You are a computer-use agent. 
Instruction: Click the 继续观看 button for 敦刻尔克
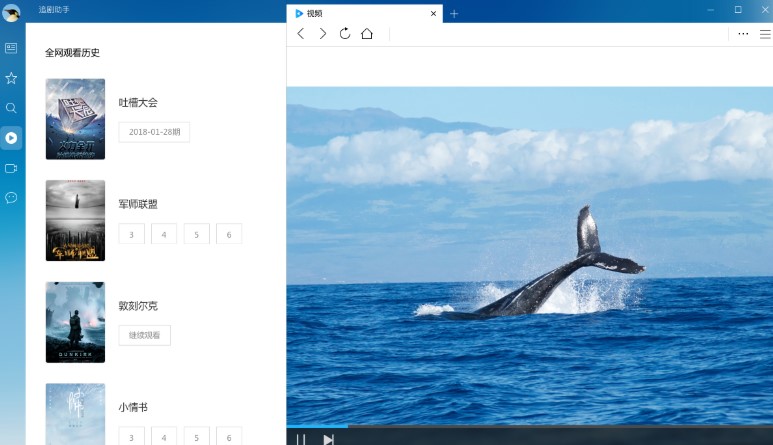coord(144,335)
